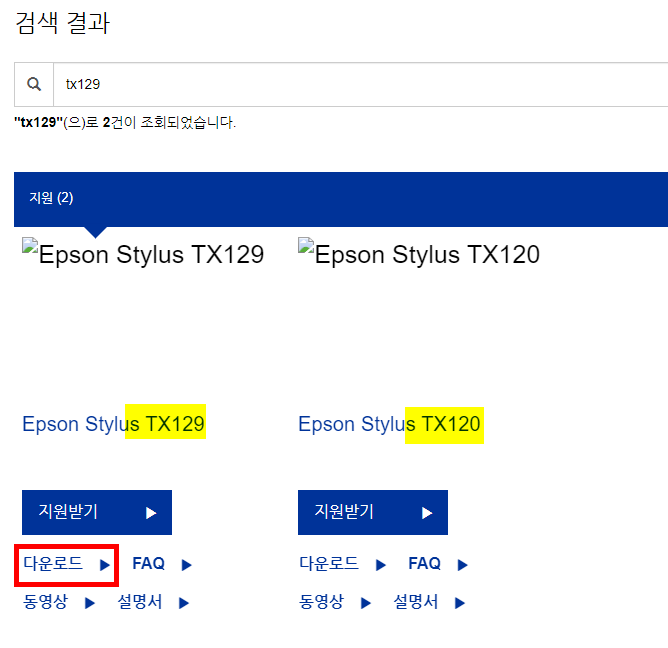Click 지원받기 button for TX120

tap(373, 512)
